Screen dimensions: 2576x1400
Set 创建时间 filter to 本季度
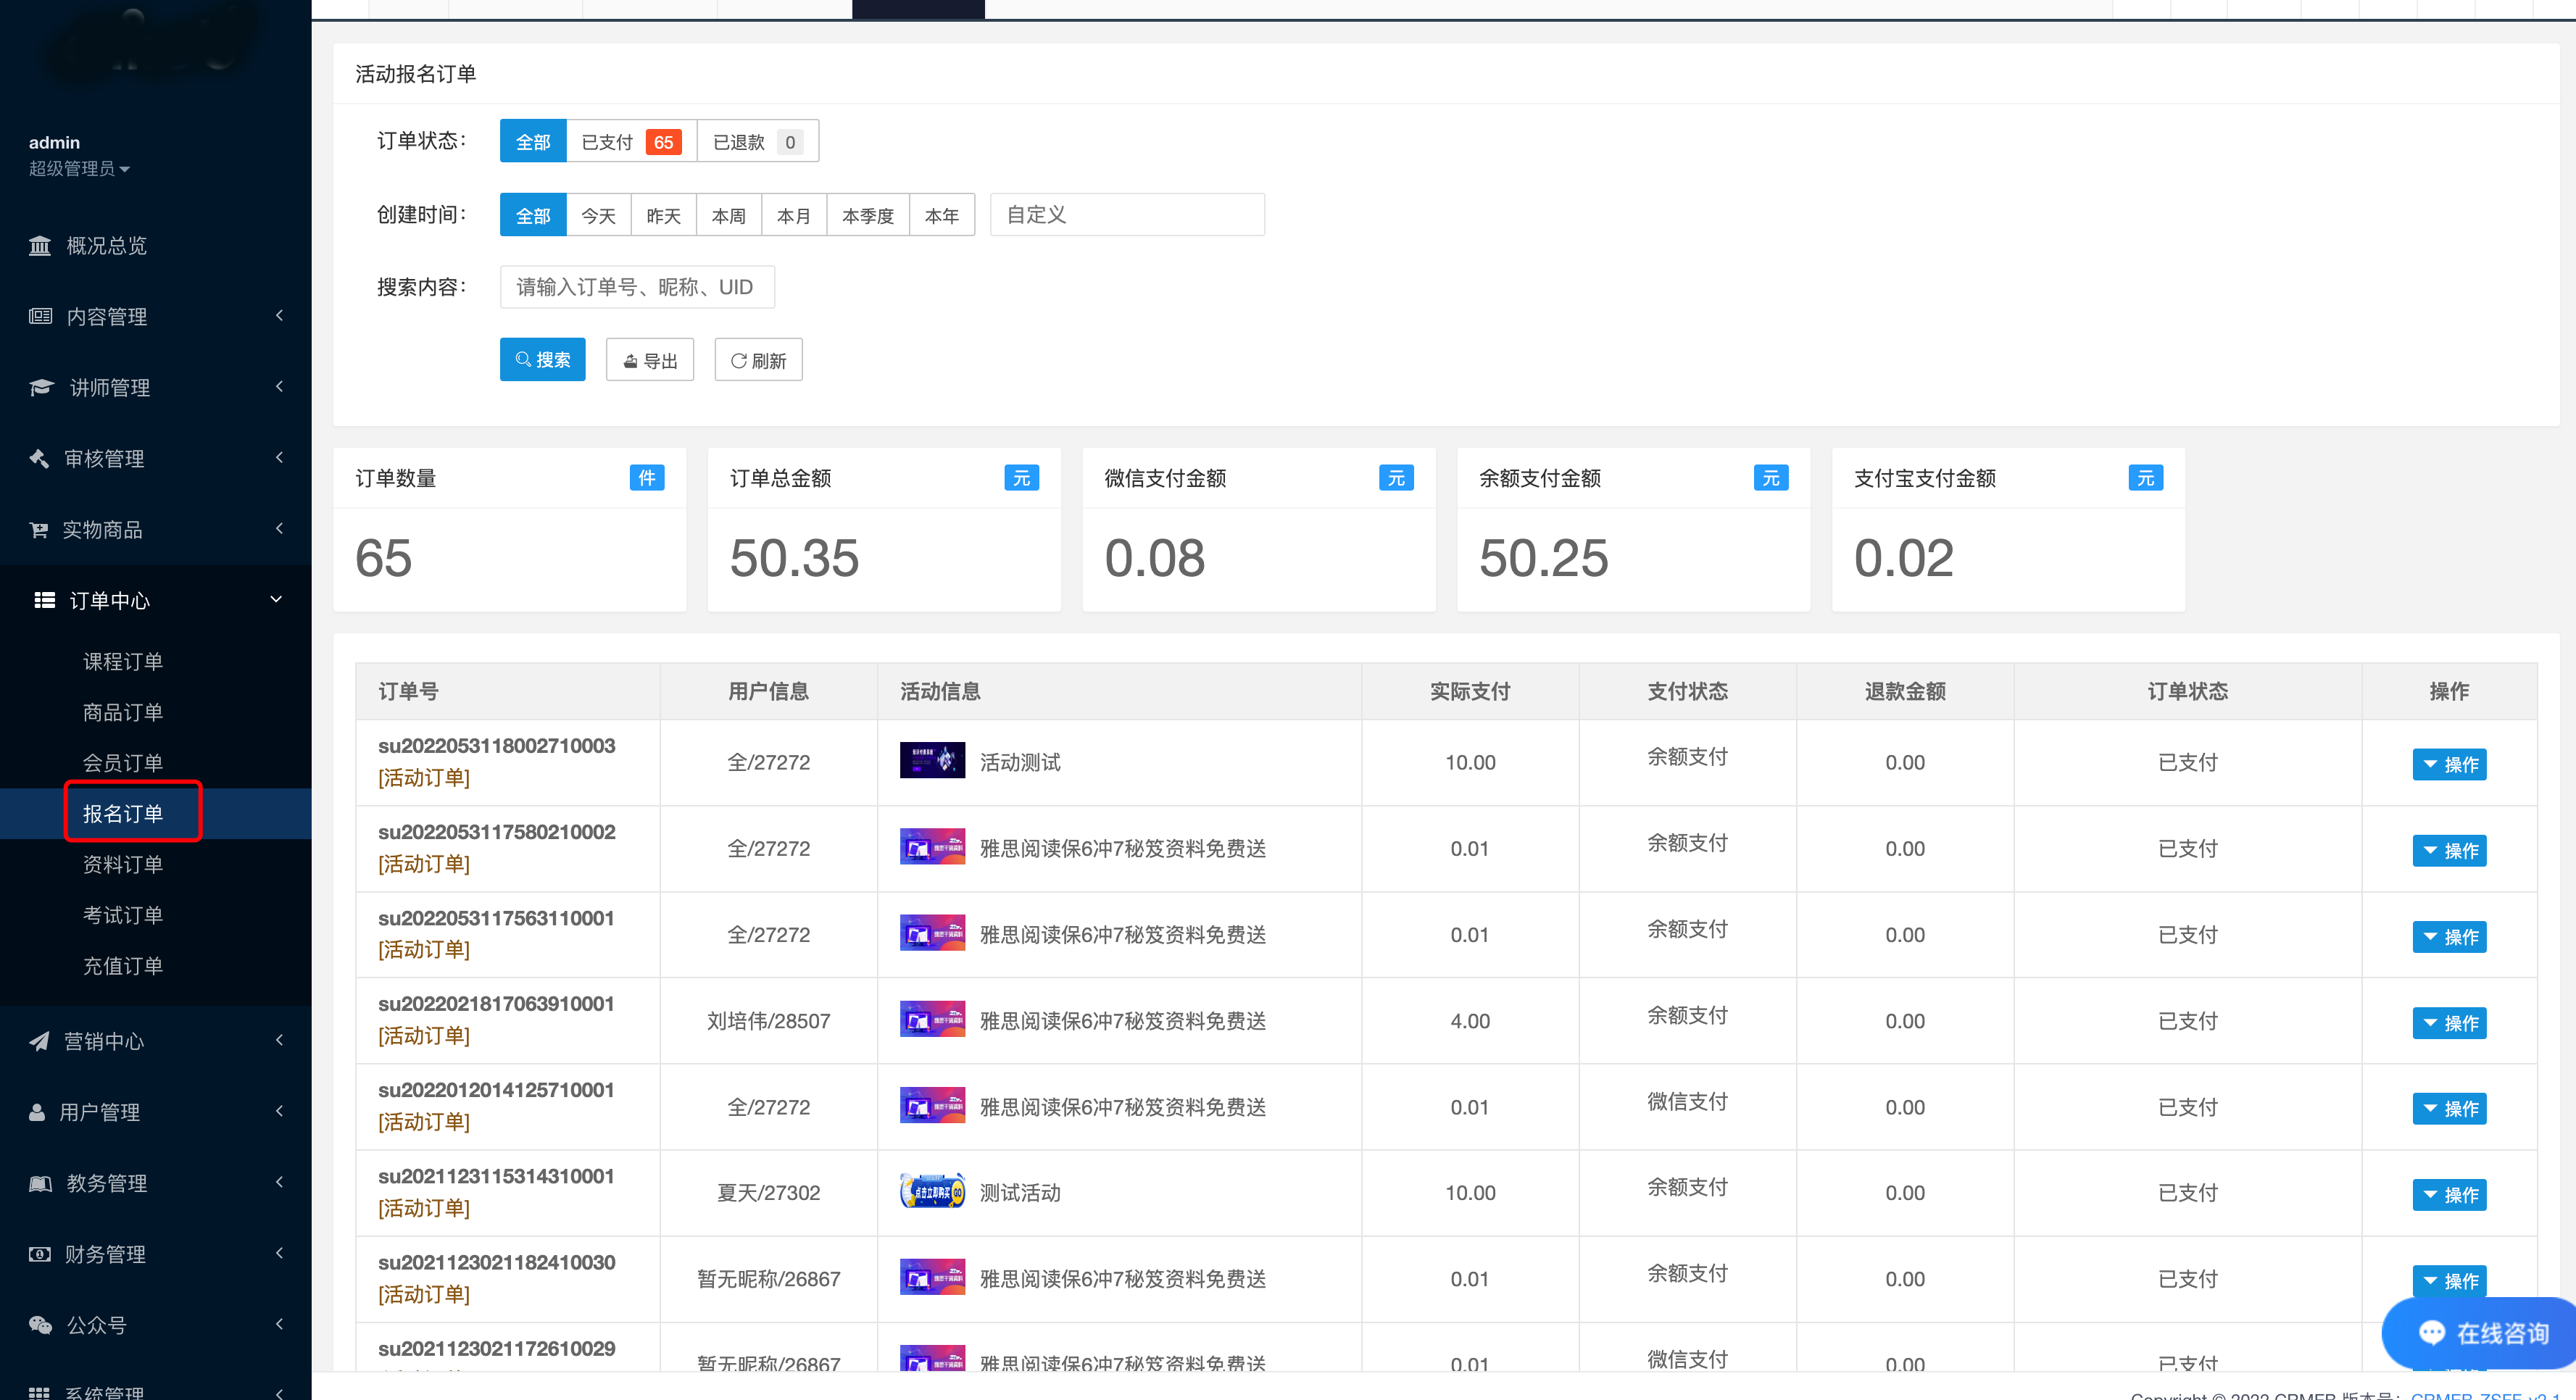coord(868,215)
